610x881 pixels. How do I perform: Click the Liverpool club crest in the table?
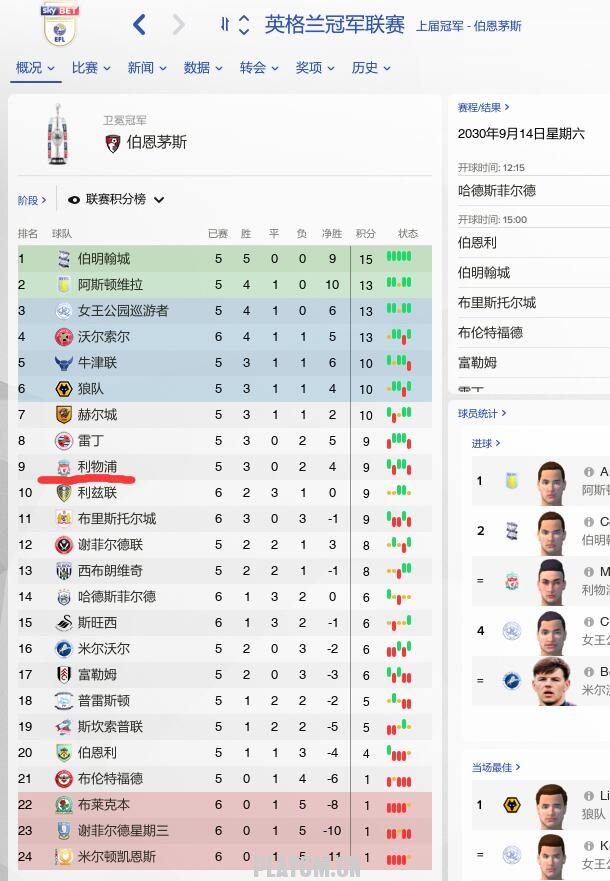click(63, 467)
